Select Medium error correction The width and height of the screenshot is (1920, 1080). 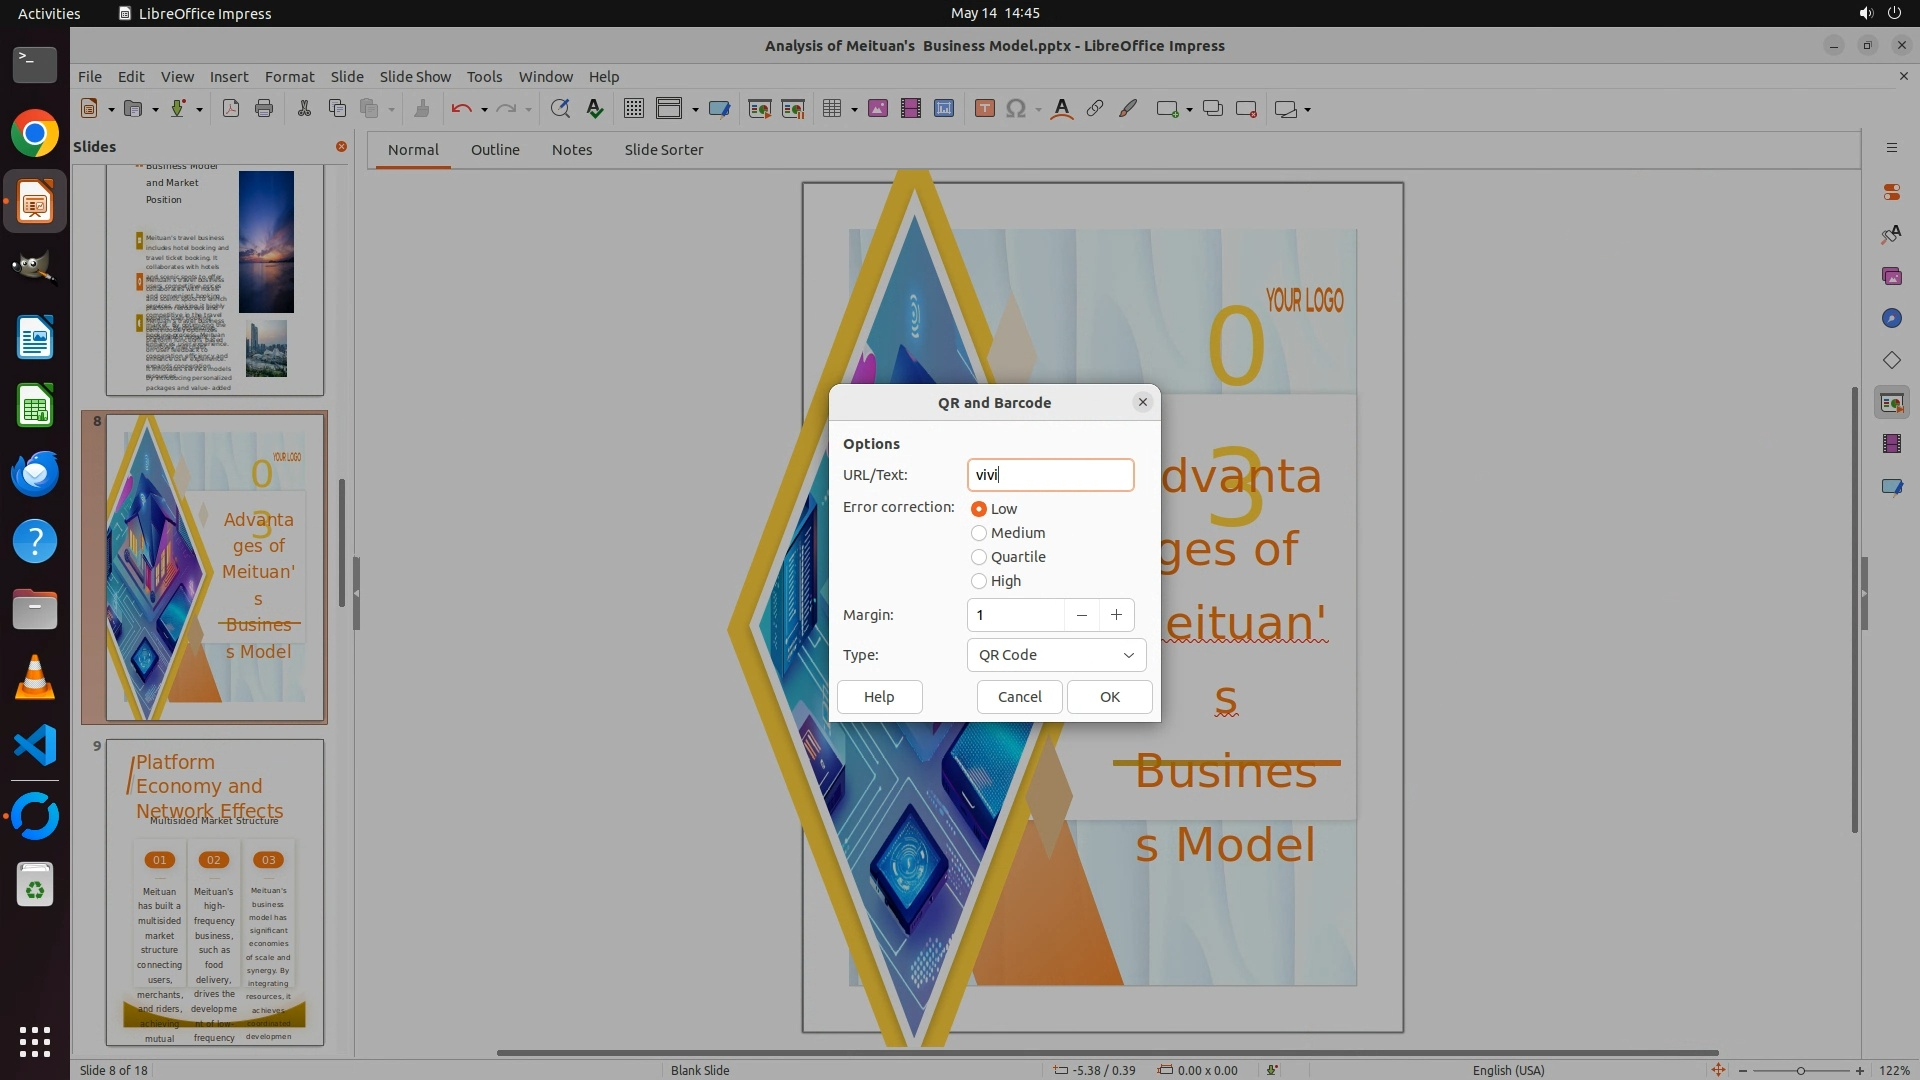pos(979,533)
